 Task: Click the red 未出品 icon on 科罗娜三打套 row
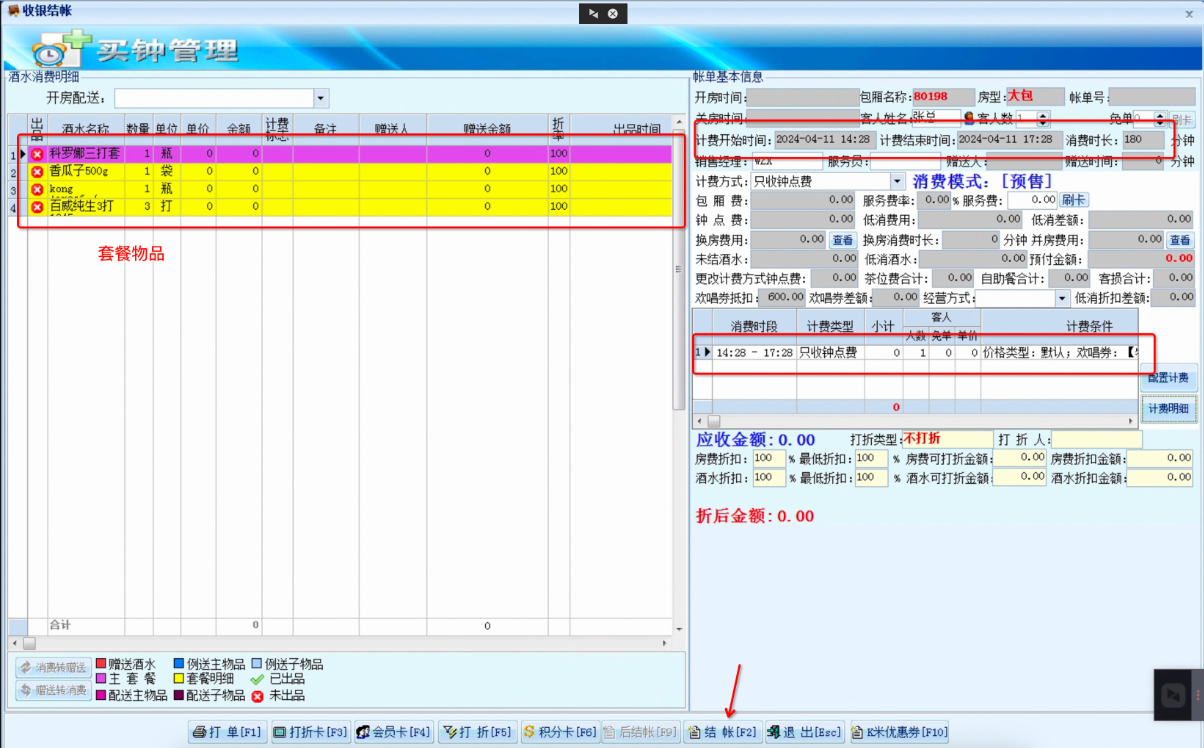pos(37,154)
